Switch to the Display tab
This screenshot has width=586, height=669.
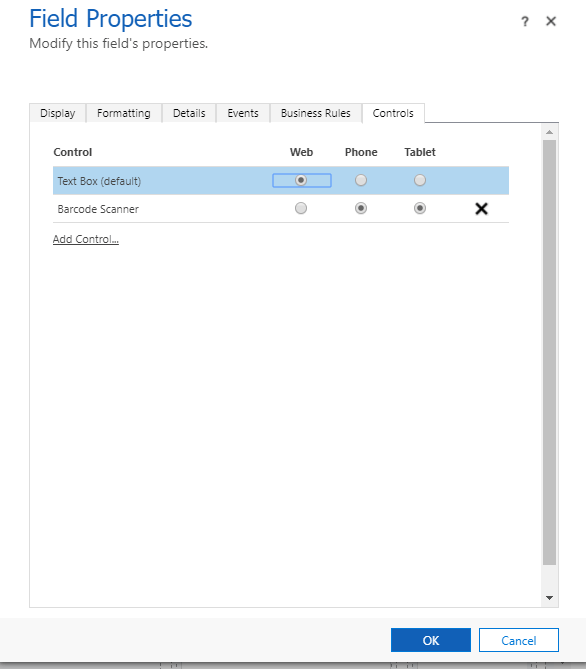(58, 113)
